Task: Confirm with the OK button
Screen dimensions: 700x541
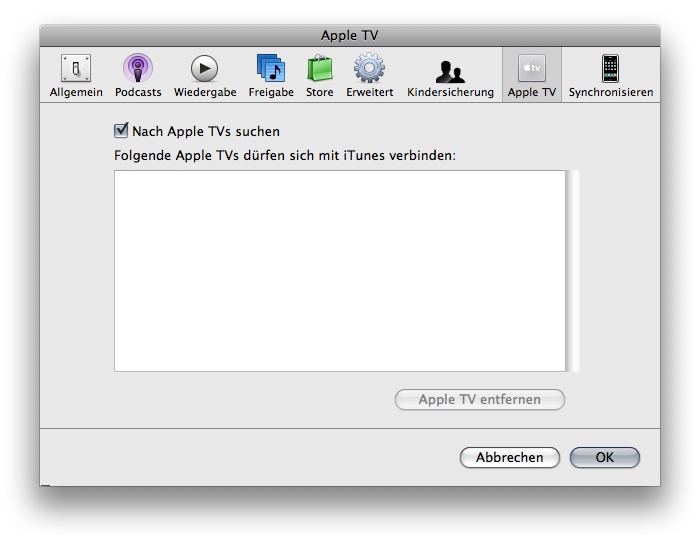Action: click(604, 458)
